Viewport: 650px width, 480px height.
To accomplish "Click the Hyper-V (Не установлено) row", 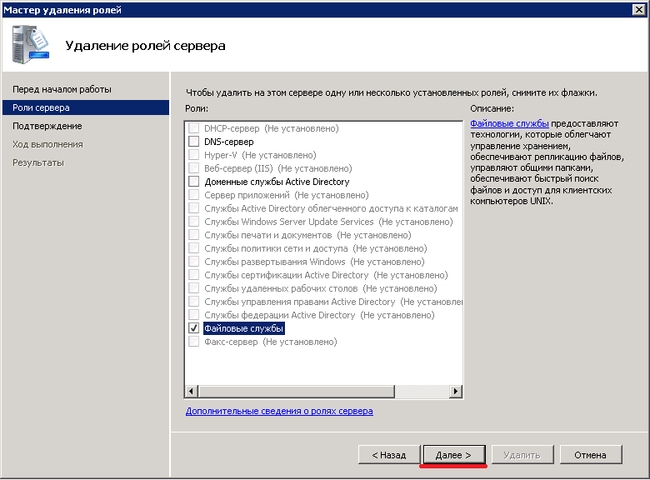I will click(x=260, y=155).
